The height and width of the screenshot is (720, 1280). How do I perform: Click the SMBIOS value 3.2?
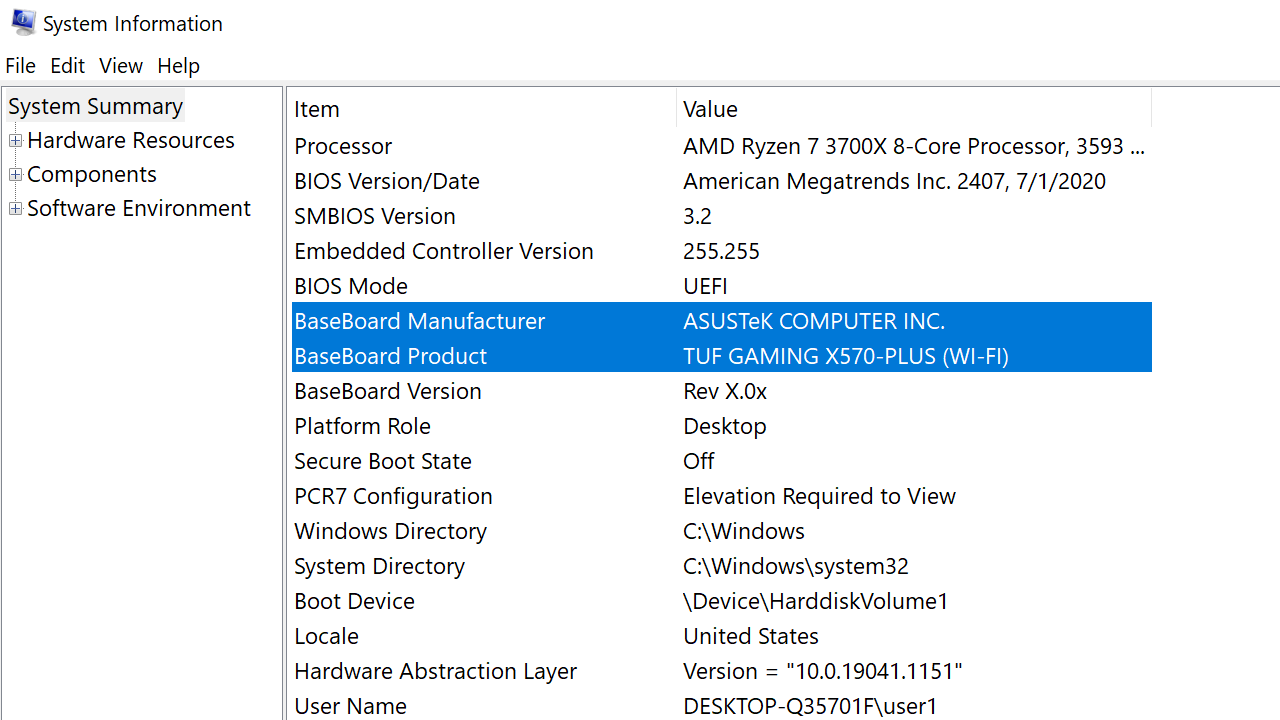[x=697, y=216]
